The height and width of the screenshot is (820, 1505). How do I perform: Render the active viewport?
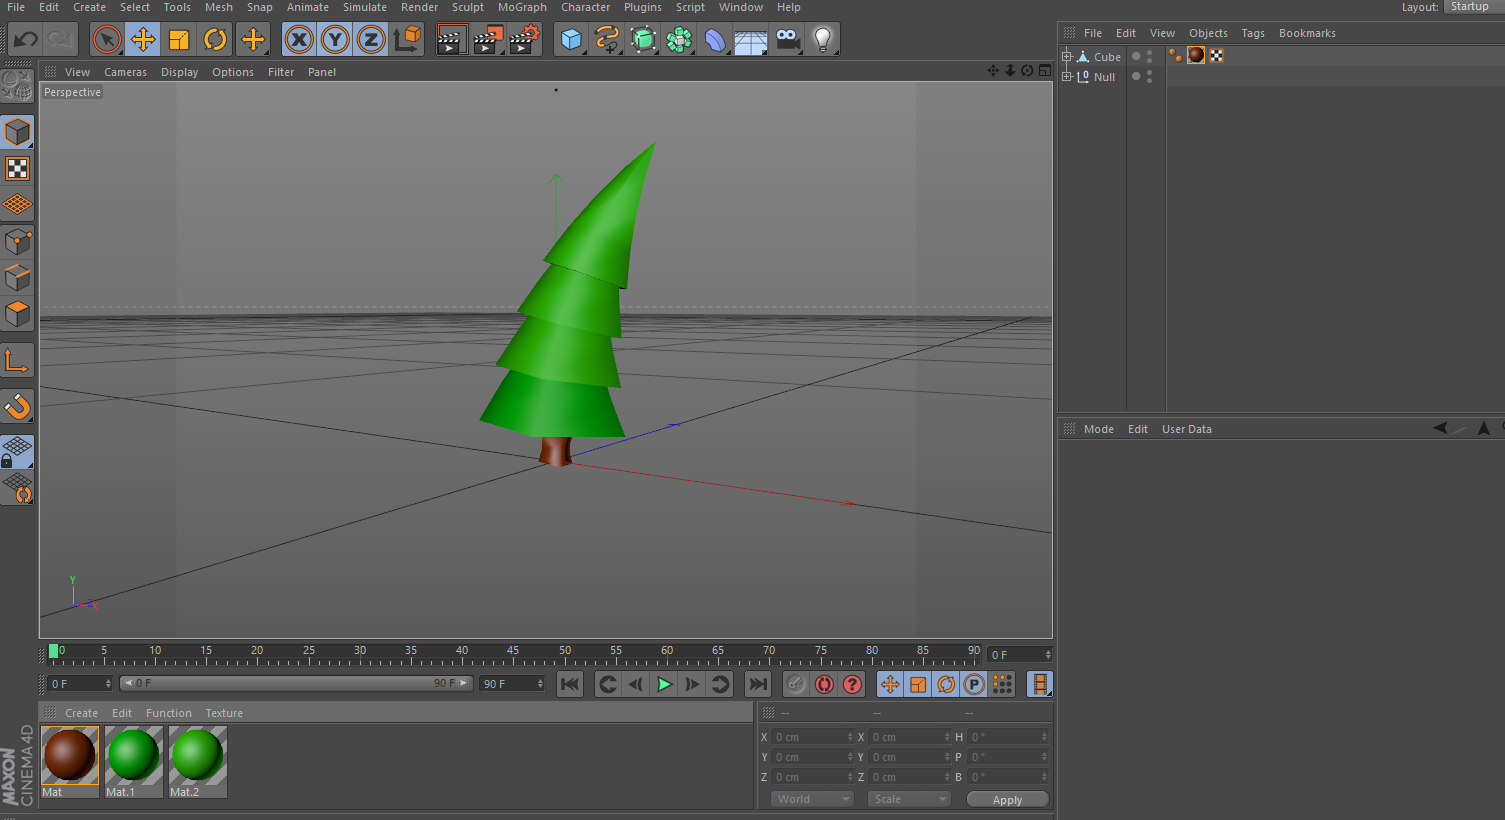tap(451, 39)
